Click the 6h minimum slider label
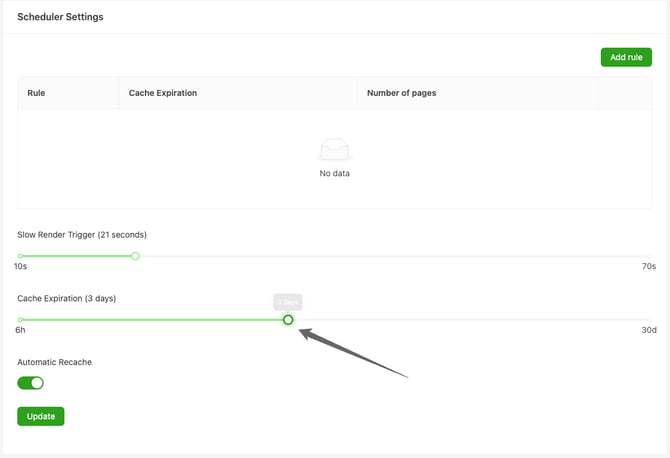The height and width of the screenshot is (458, 670). 20,330
